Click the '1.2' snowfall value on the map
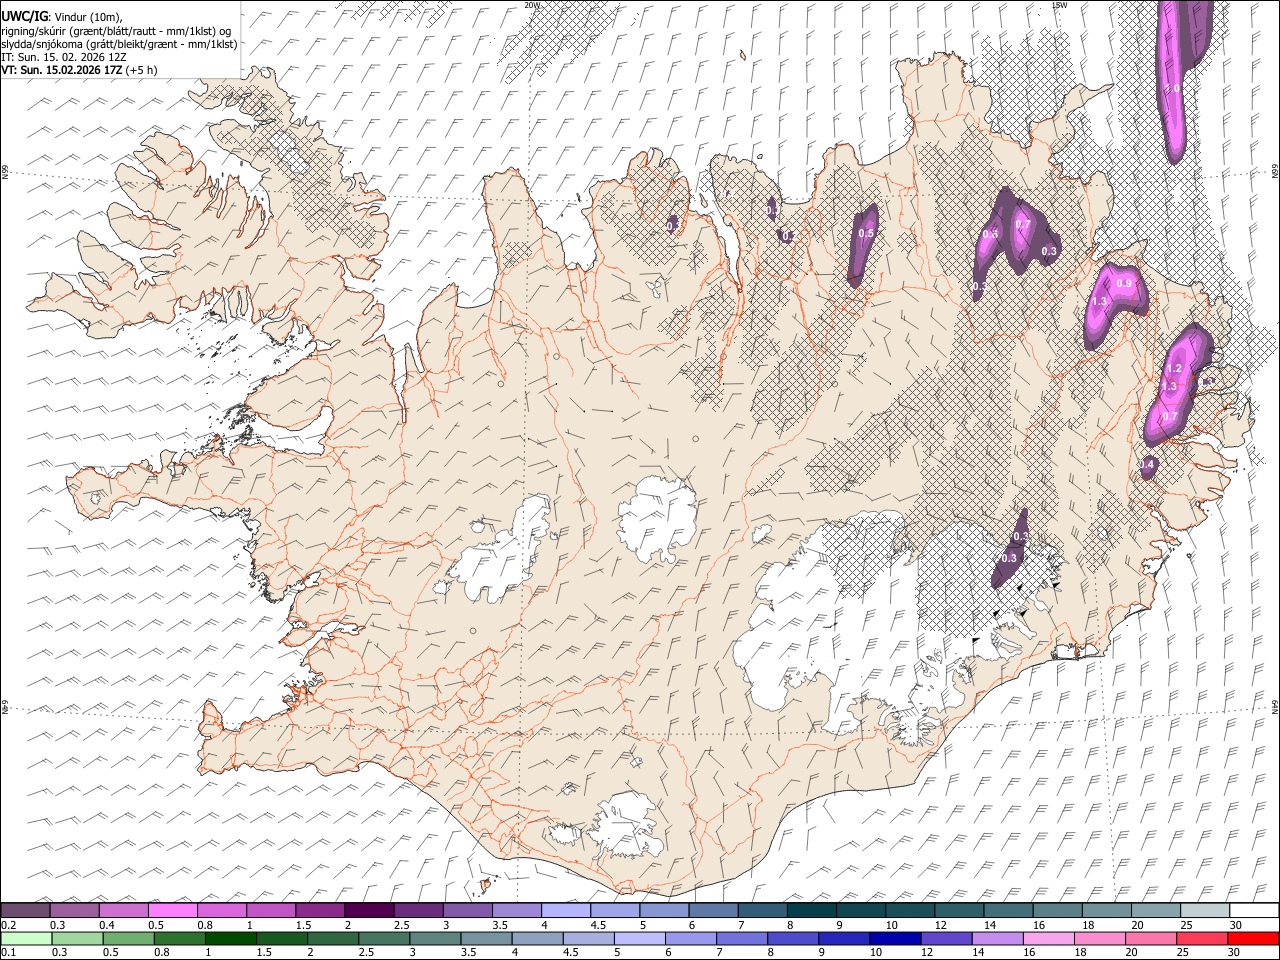The image size is (1280, 960). pos(1174,370)
